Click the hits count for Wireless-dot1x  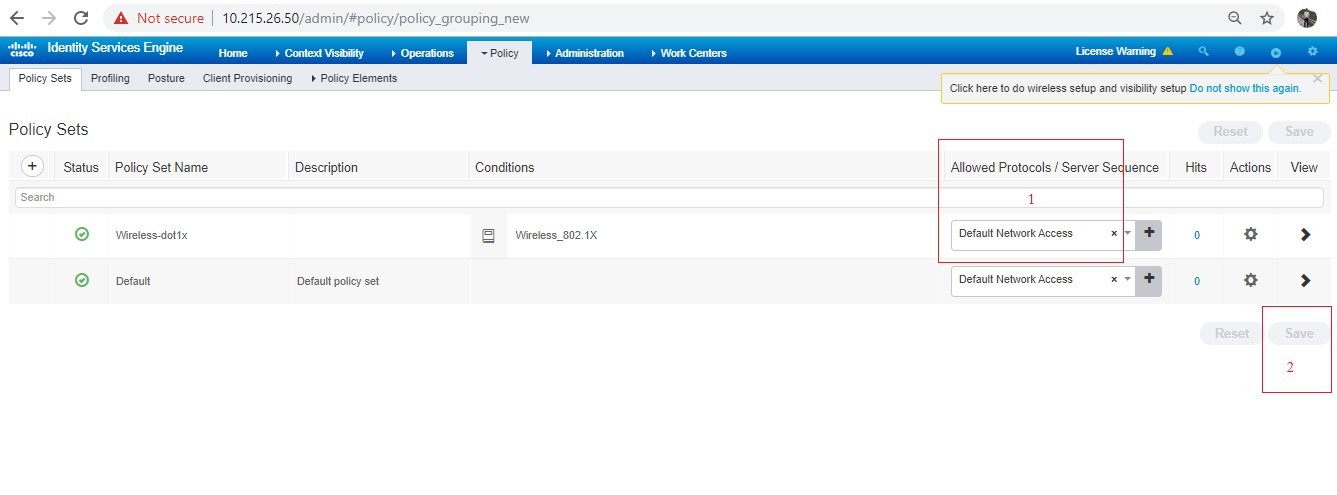[1197, 236]
